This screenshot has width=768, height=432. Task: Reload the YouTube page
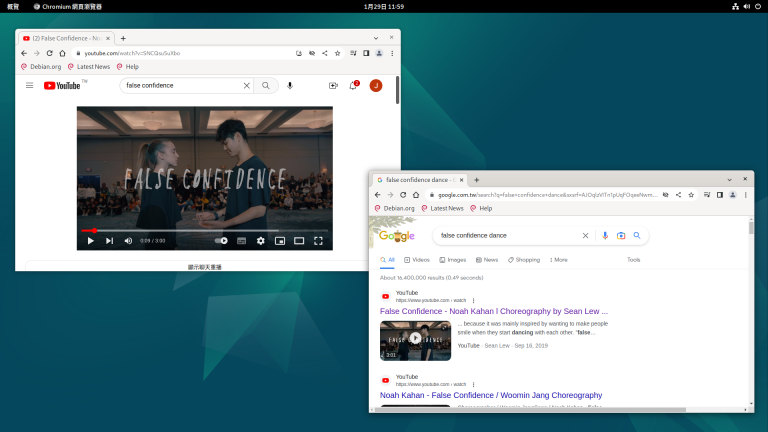point(49,53)
